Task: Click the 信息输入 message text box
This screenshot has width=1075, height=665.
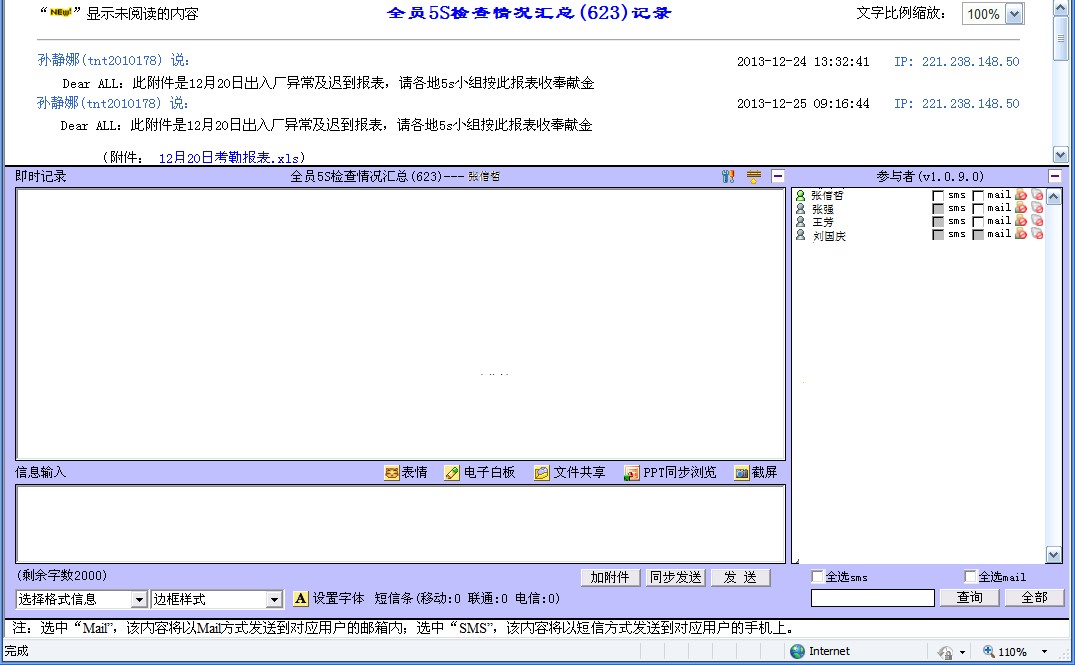Action: click(400, 524)
